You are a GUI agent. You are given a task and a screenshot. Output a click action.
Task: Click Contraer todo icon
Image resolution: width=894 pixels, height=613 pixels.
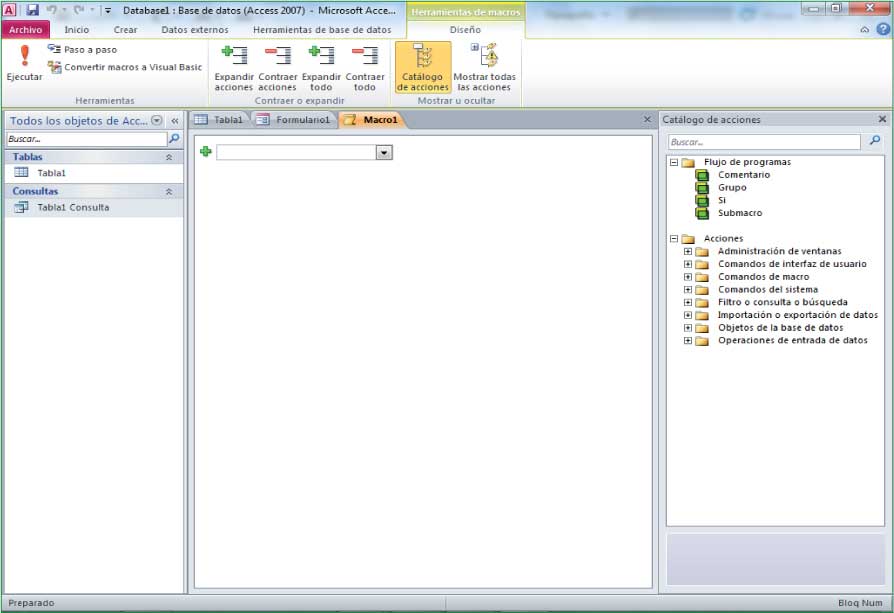[x=365, y=67]
